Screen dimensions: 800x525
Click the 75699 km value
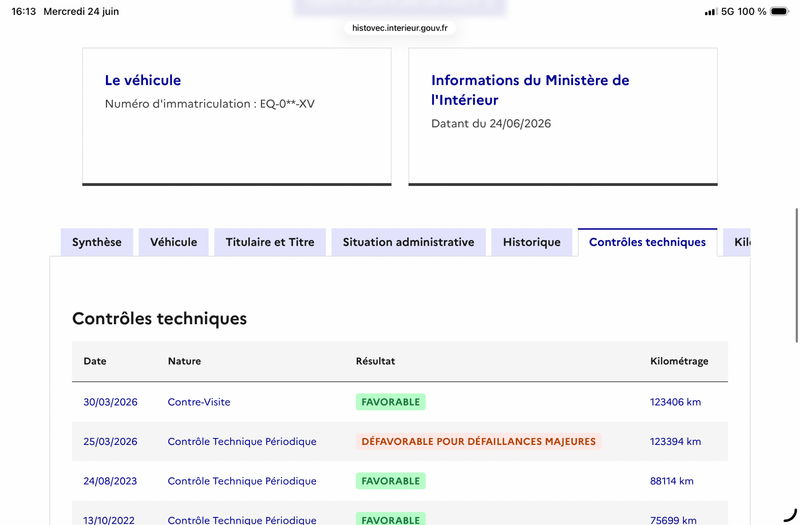673,520
